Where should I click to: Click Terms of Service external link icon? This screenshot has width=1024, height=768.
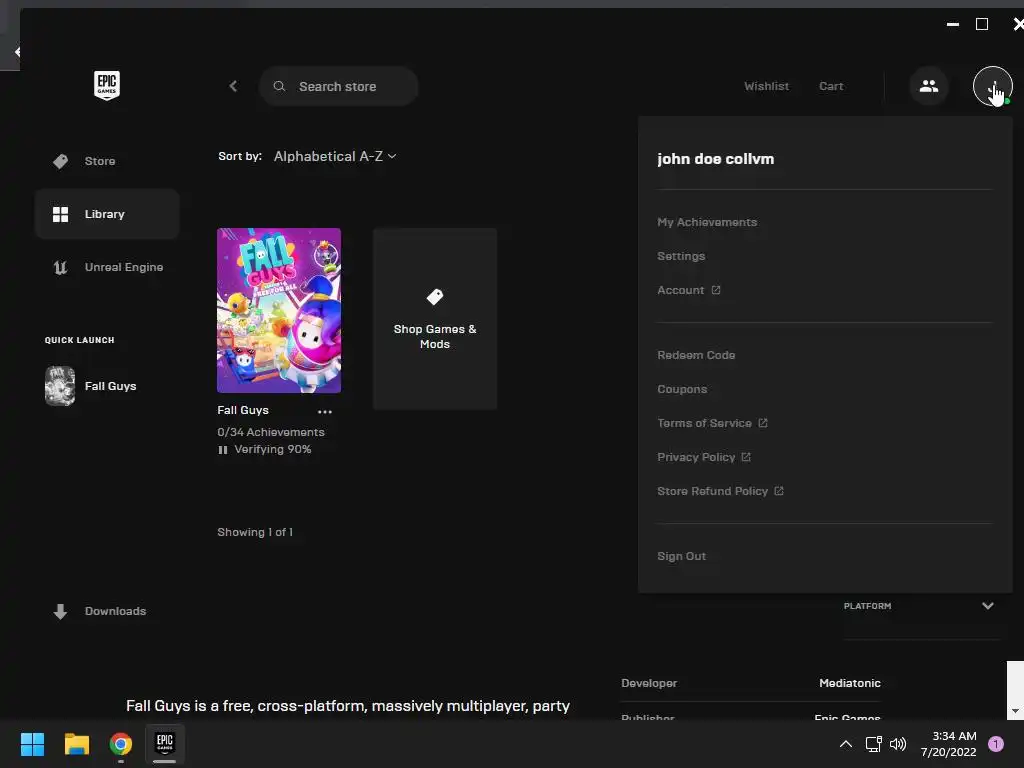[x=763, y=423]
